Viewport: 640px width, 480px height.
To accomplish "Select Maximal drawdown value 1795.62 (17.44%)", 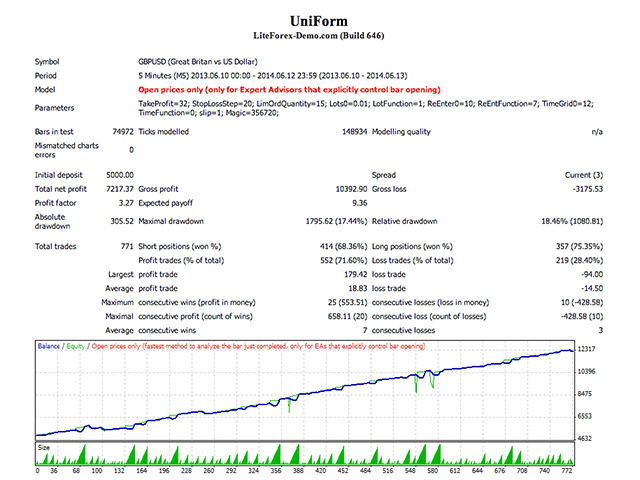I will [336, 221].
